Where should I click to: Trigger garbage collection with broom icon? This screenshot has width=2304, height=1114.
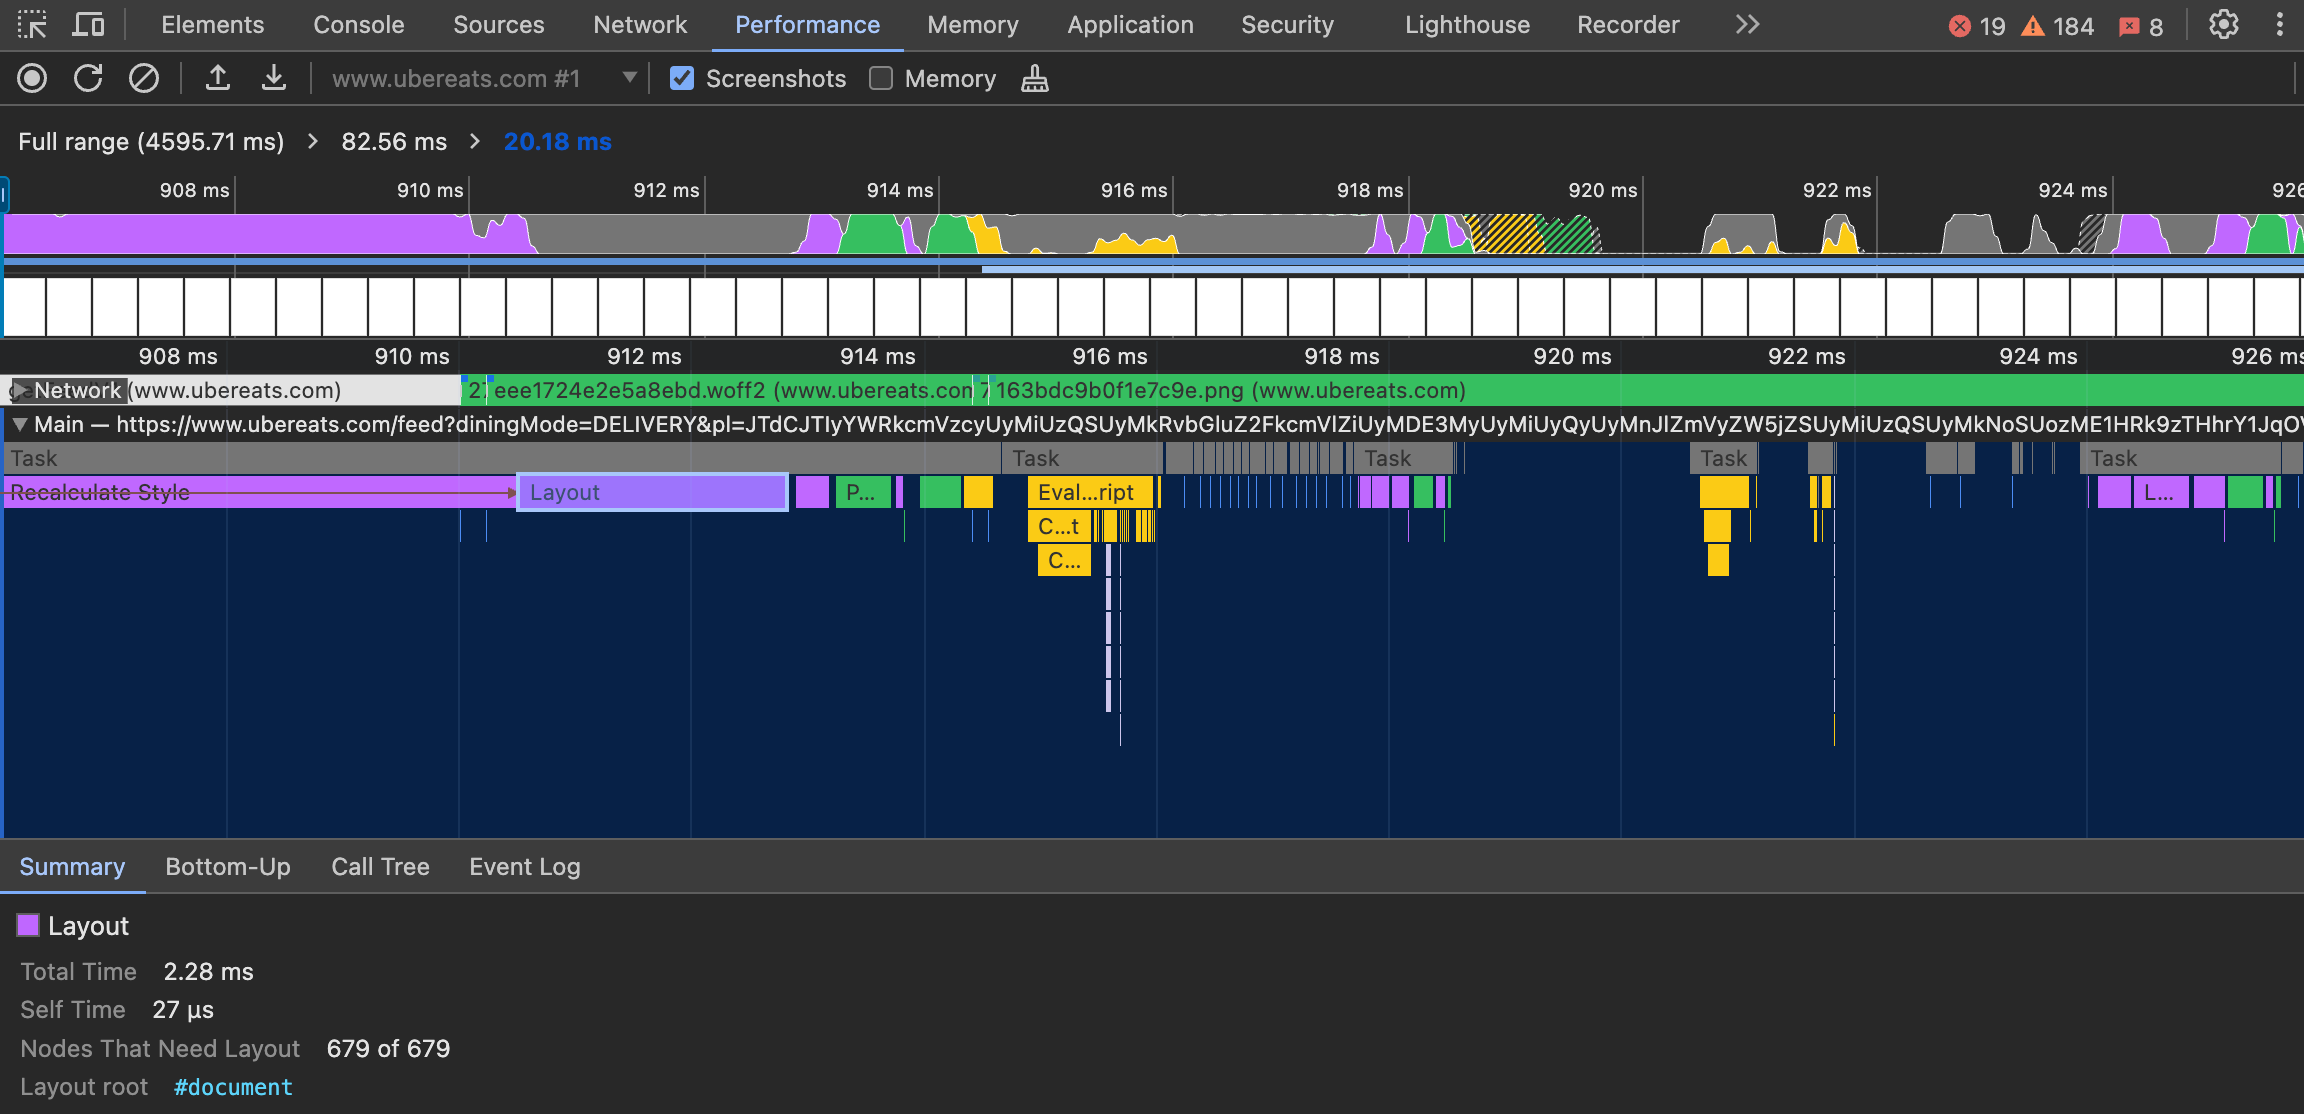[1034, 78]
